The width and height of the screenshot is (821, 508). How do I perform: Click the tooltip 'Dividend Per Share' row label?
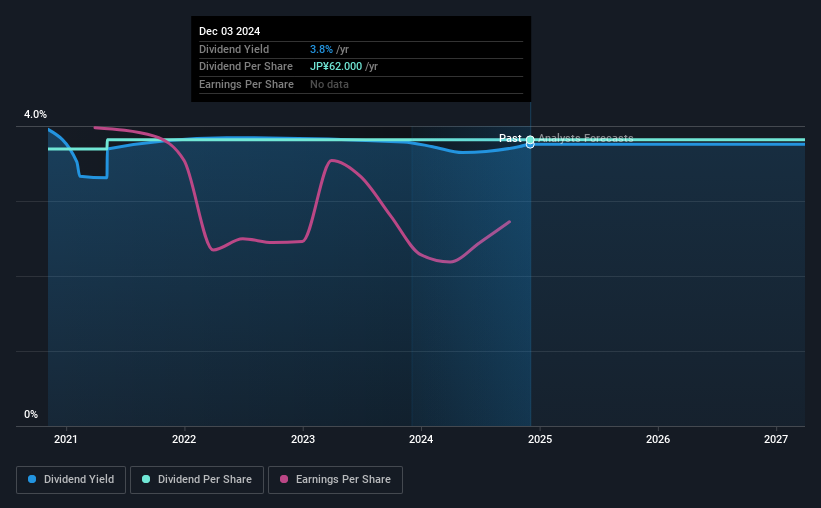coord(246,67)
